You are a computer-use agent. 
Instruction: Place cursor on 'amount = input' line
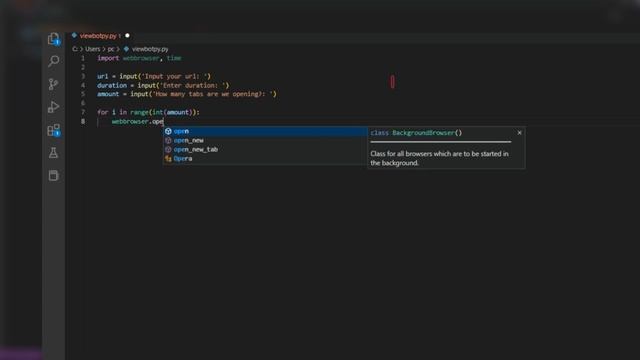click(187, 94)
